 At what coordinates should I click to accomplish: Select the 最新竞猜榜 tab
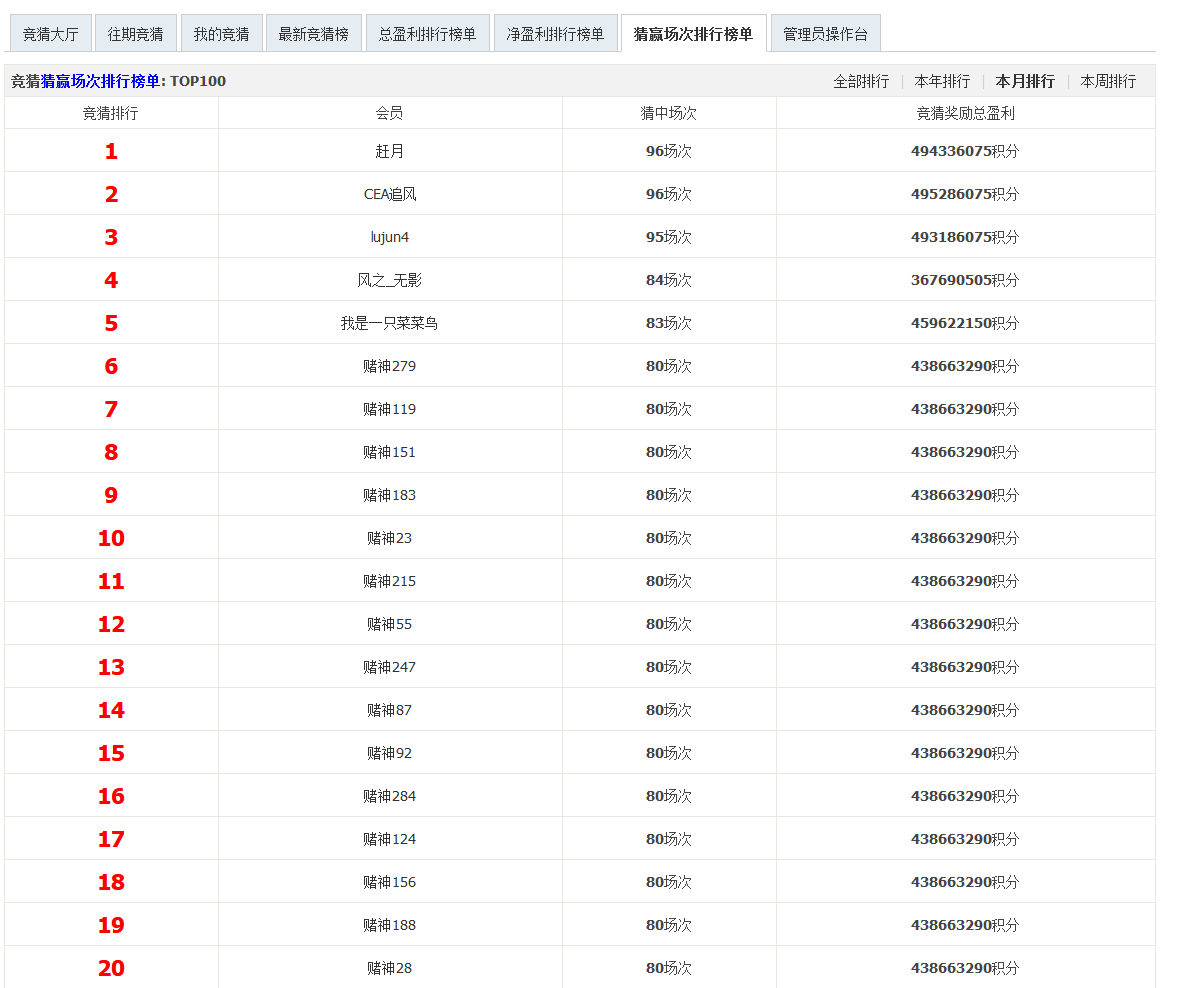(313, 34)
